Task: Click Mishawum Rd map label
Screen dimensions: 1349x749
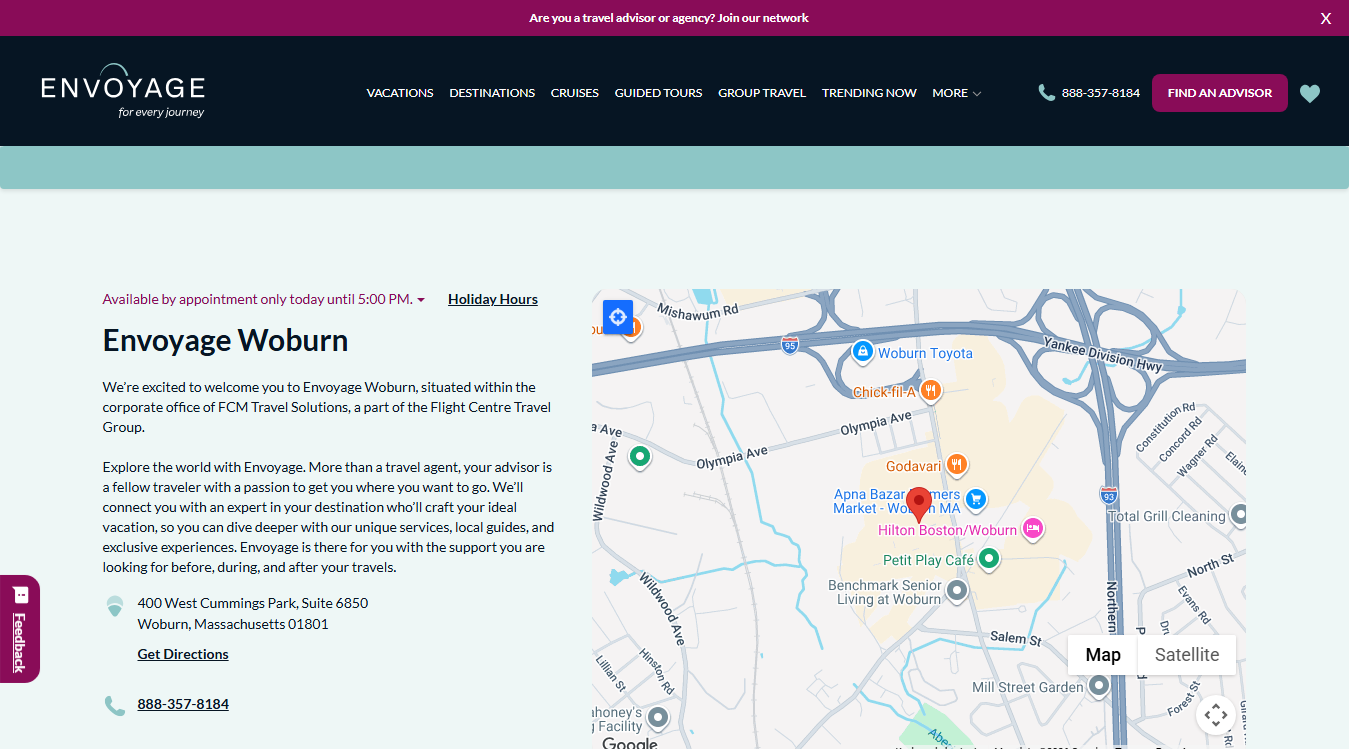Action: [x=698, y=311]
